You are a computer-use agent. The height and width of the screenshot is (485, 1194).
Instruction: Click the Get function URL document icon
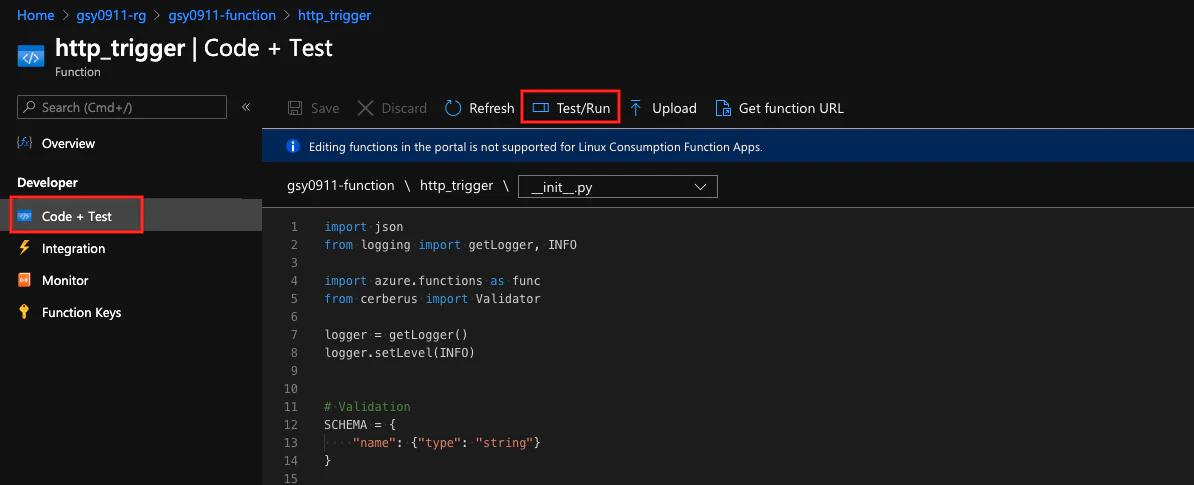click(723, 108)
